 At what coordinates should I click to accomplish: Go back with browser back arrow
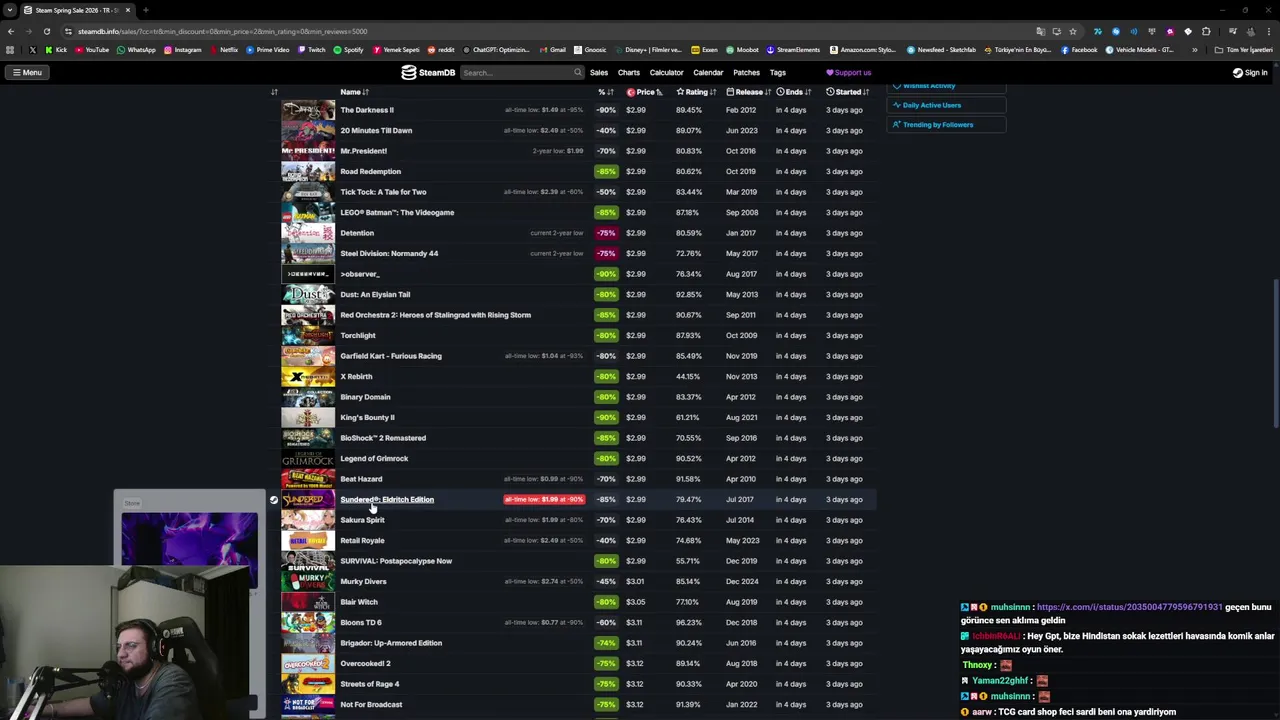coord(11,31)
